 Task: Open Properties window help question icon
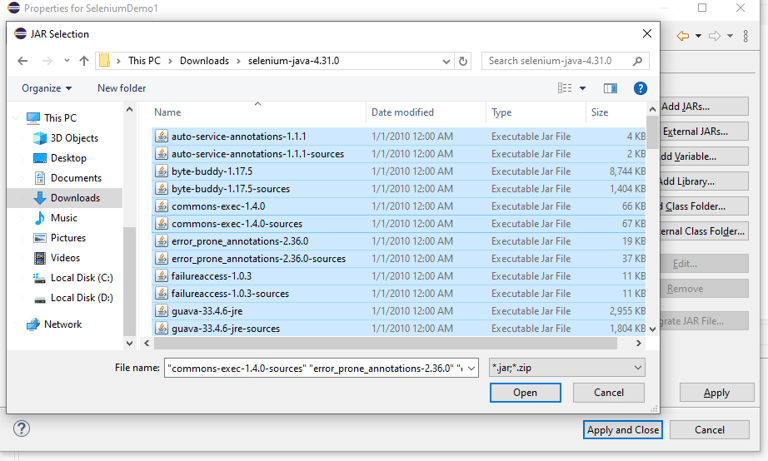click(x=22, y=429)
